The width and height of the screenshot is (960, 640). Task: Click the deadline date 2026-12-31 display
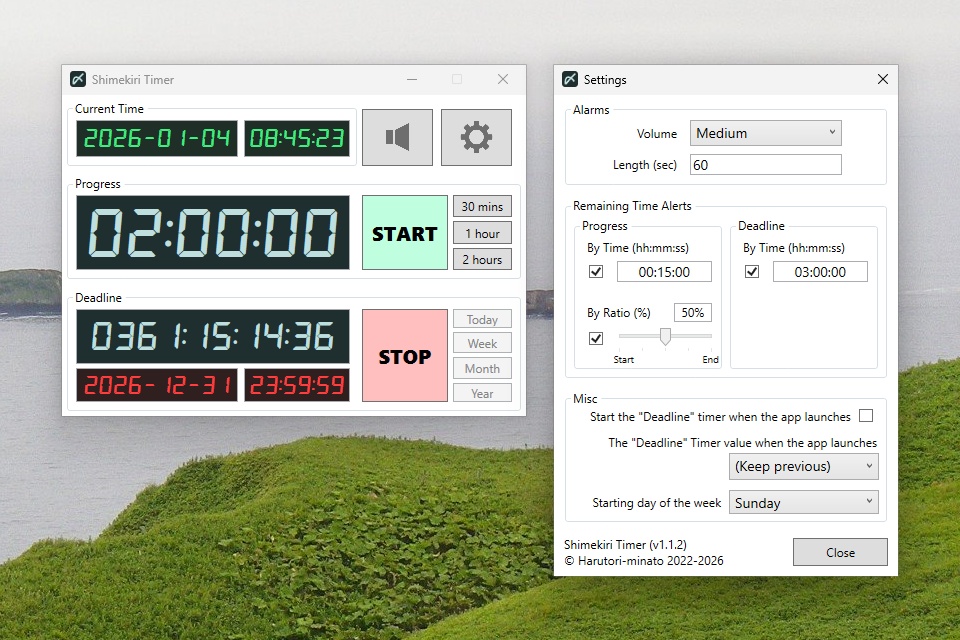[157, 385]
